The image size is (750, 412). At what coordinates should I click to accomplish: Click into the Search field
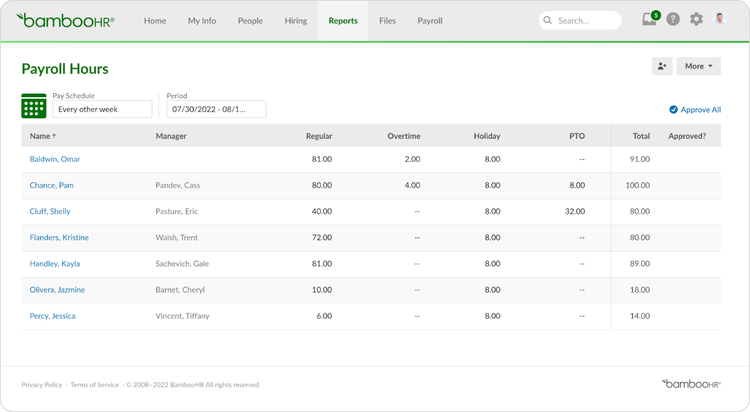pos(580,21)
